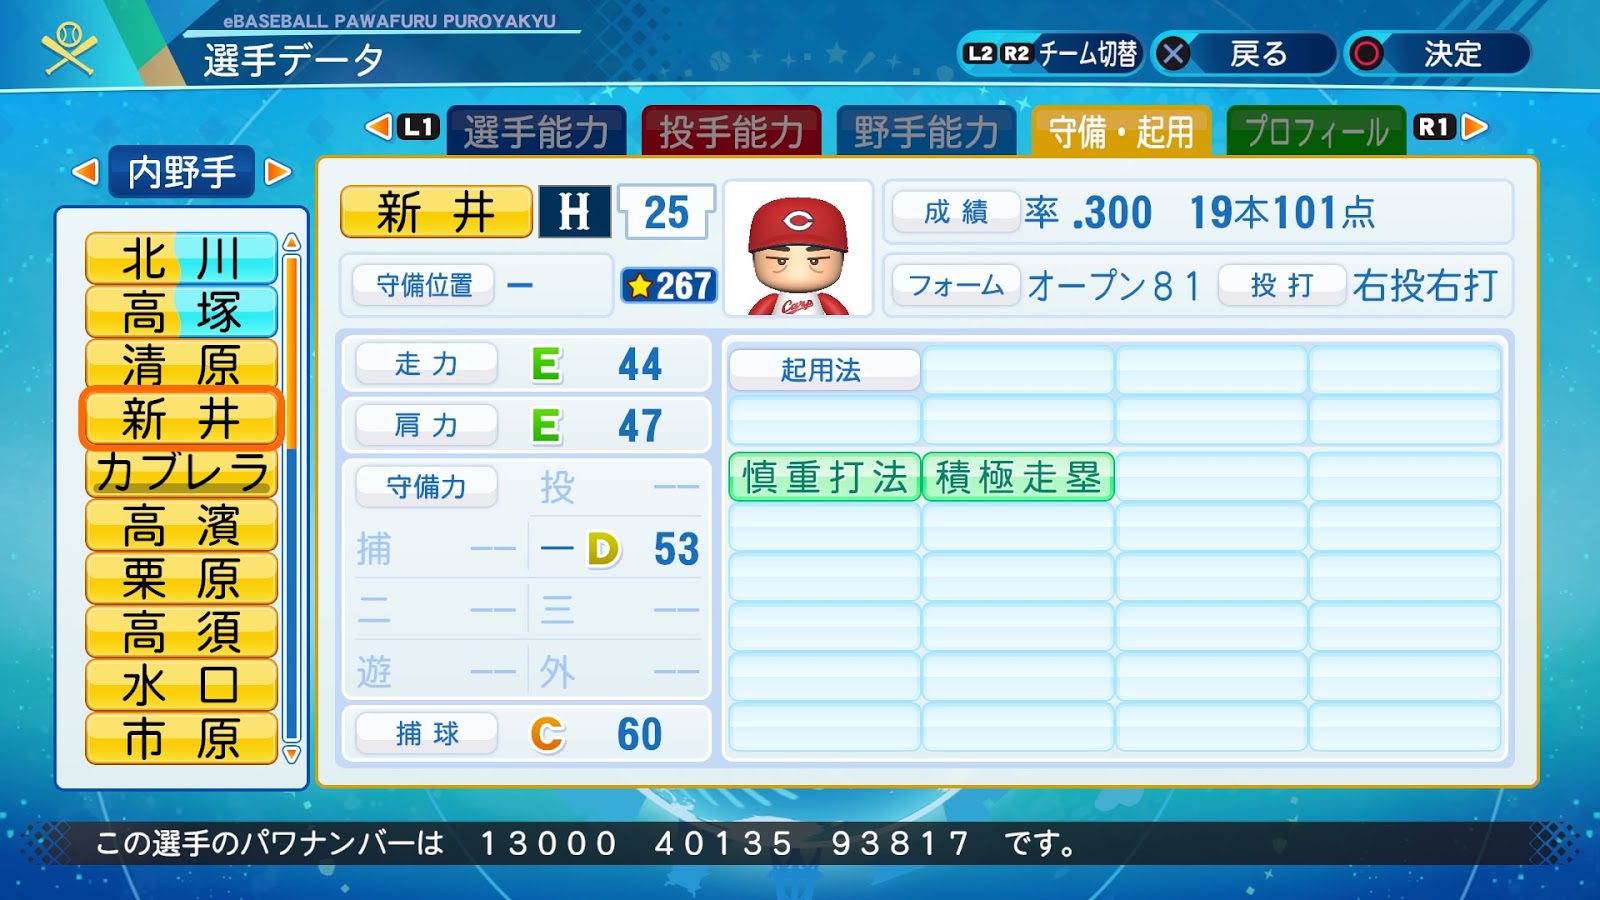Viewport: 1600px width, 900px height.
Task: Click the 決定 confirm button
Action: [x=1437, y=54]
